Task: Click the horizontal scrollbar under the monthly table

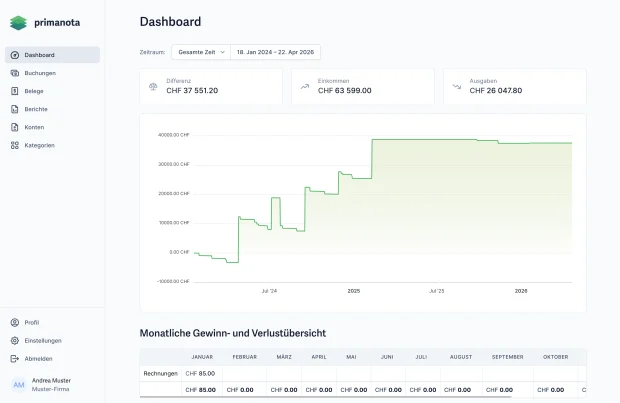Action: tap(325, 396)
